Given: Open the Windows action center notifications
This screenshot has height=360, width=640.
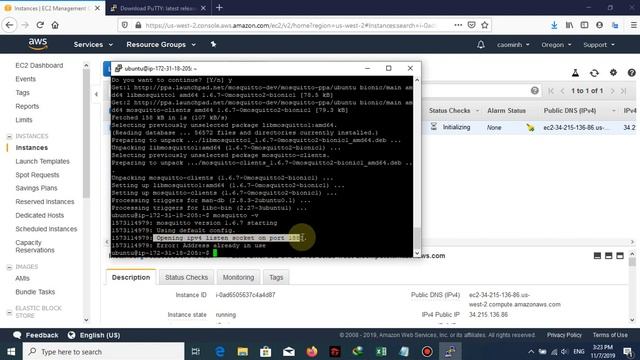Looking at the screenshot, I should click(628, 351).
